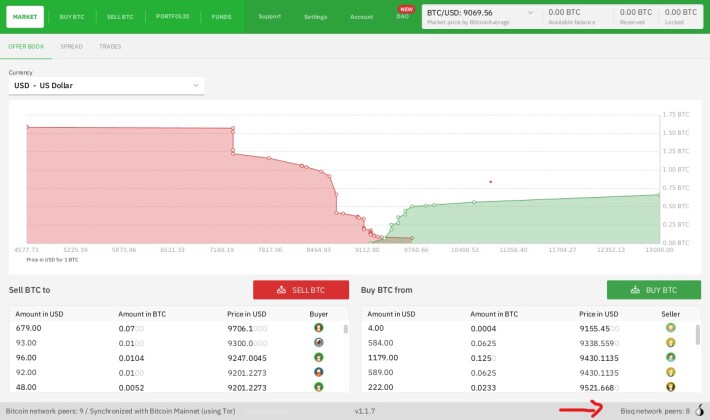The height and width of the screenshot is (420, 710).
Task: Click the Tor onion icon in status bar
Action: click(x=700, y=410)
